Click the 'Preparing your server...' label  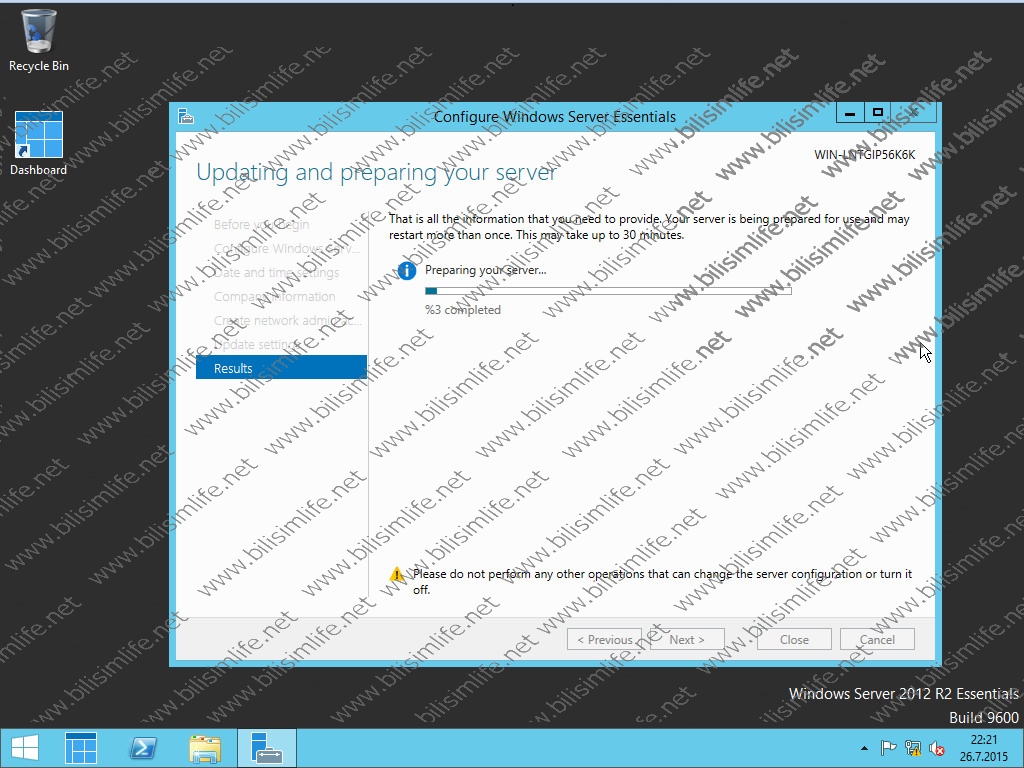pyautogui.click(x=486, y=270)
